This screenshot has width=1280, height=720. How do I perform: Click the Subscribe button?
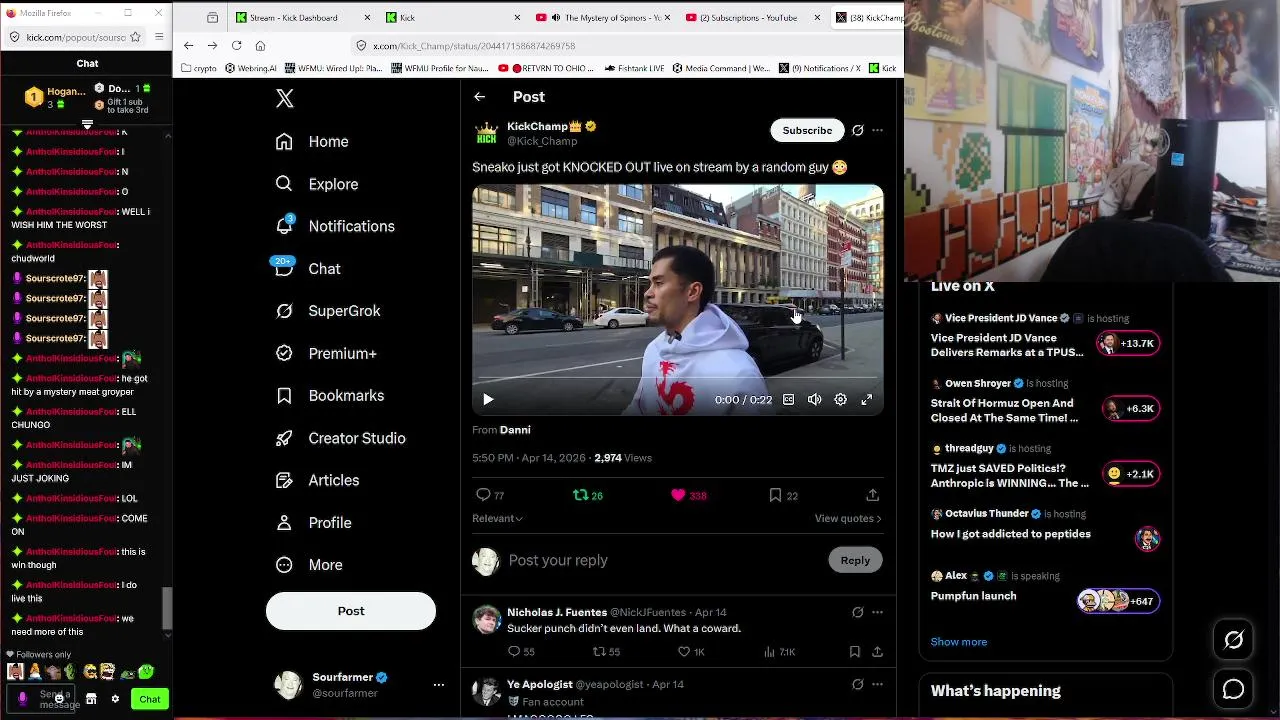pos(807,130)
